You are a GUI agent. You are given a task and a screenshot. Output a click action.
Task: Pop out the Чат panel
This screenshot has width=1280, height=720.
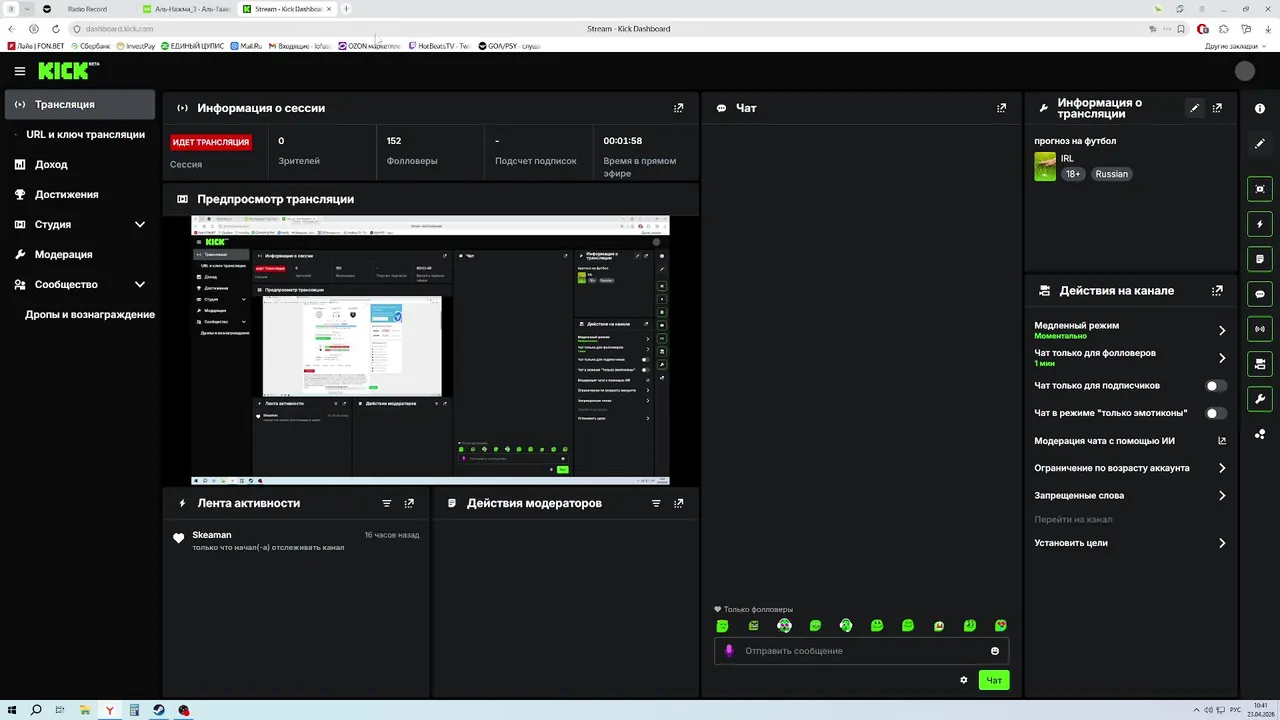click(x=1002, y=108)
